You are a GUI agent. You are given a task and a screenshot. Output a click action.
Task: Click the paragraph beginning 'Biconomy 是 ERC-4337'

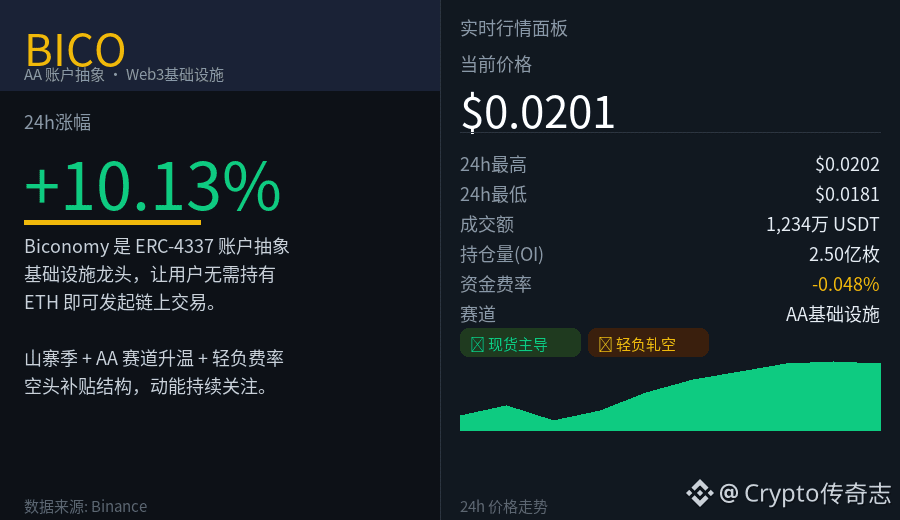coord(157,274)
